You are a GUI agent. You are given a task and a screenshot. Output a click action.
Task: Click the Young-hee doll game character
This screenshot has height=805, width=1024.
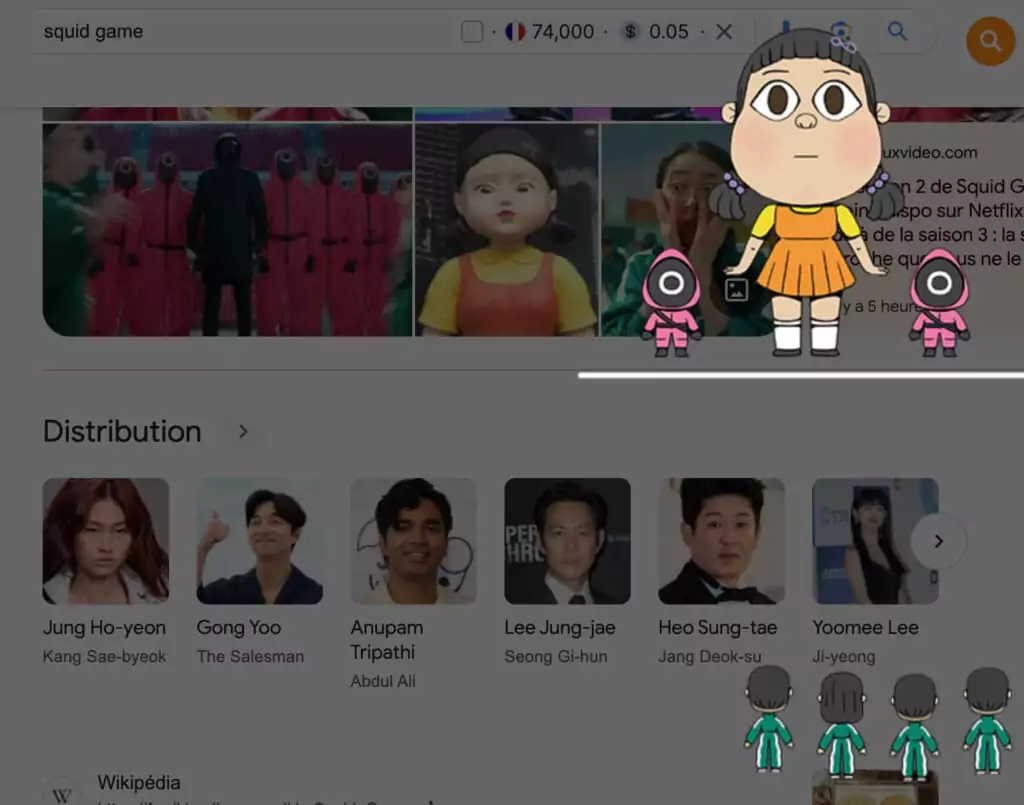click(x=807, y=190)
